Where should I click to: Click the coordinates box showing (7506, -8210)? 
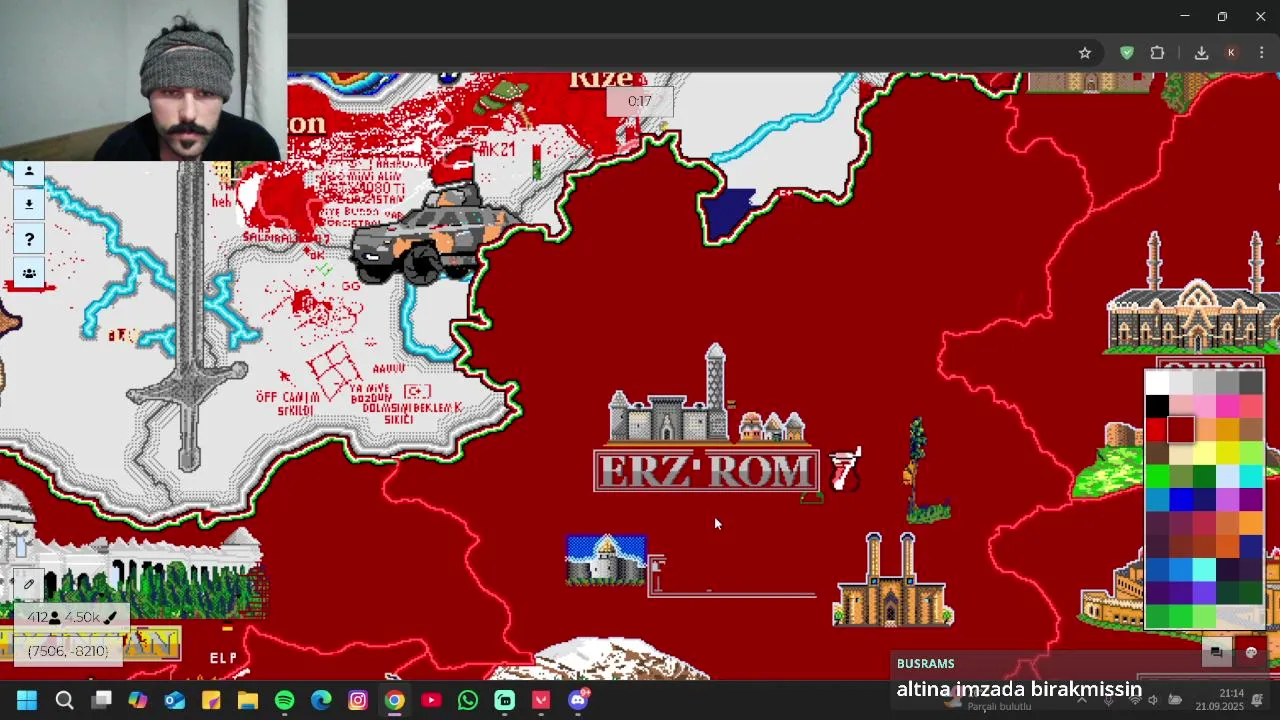tap(68, 651)
